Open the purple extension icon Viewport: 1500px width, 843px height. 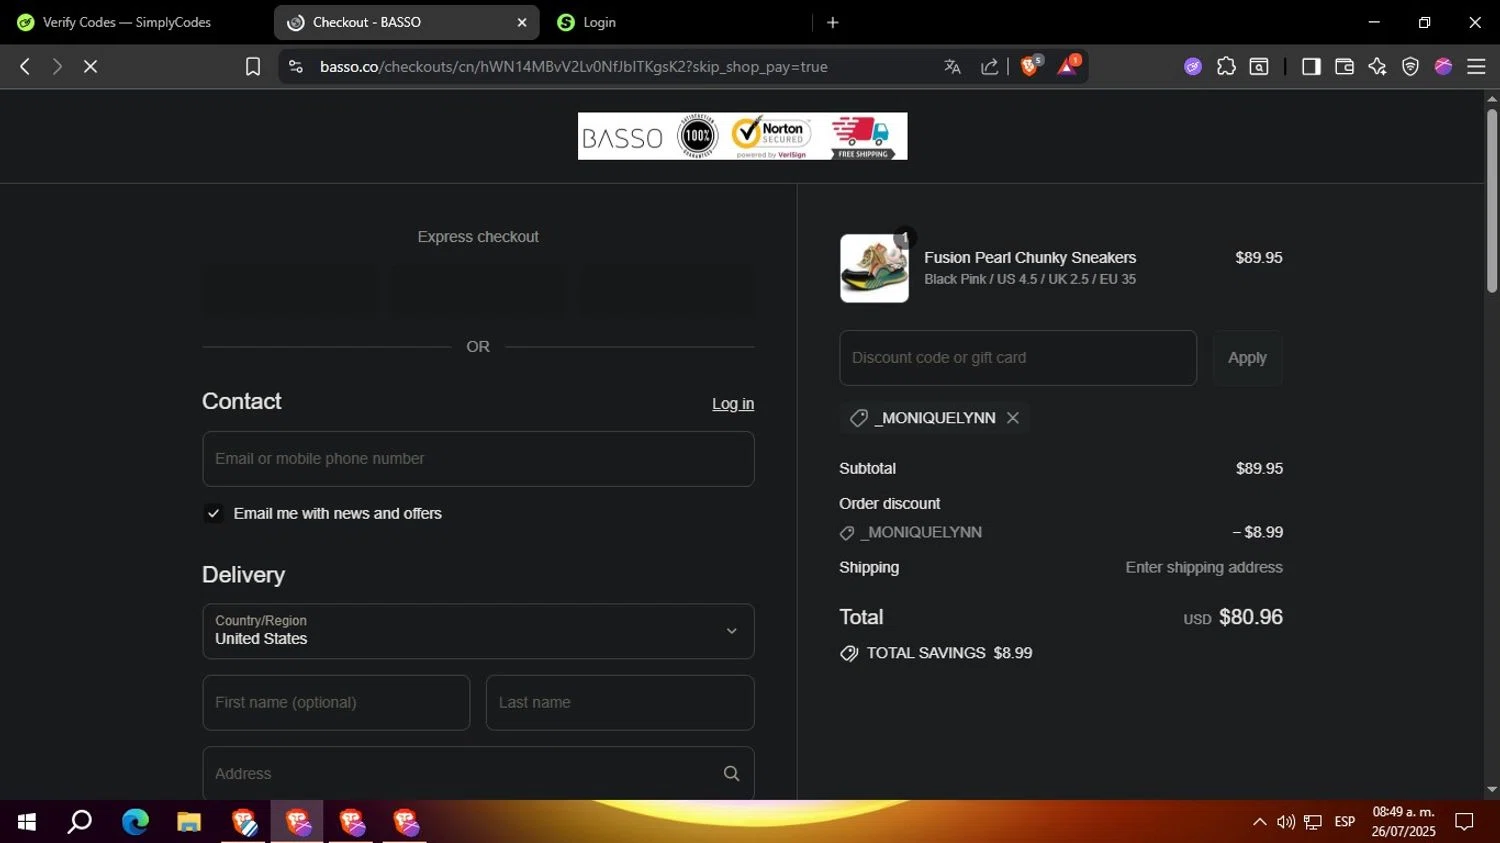coord(1193,66)
